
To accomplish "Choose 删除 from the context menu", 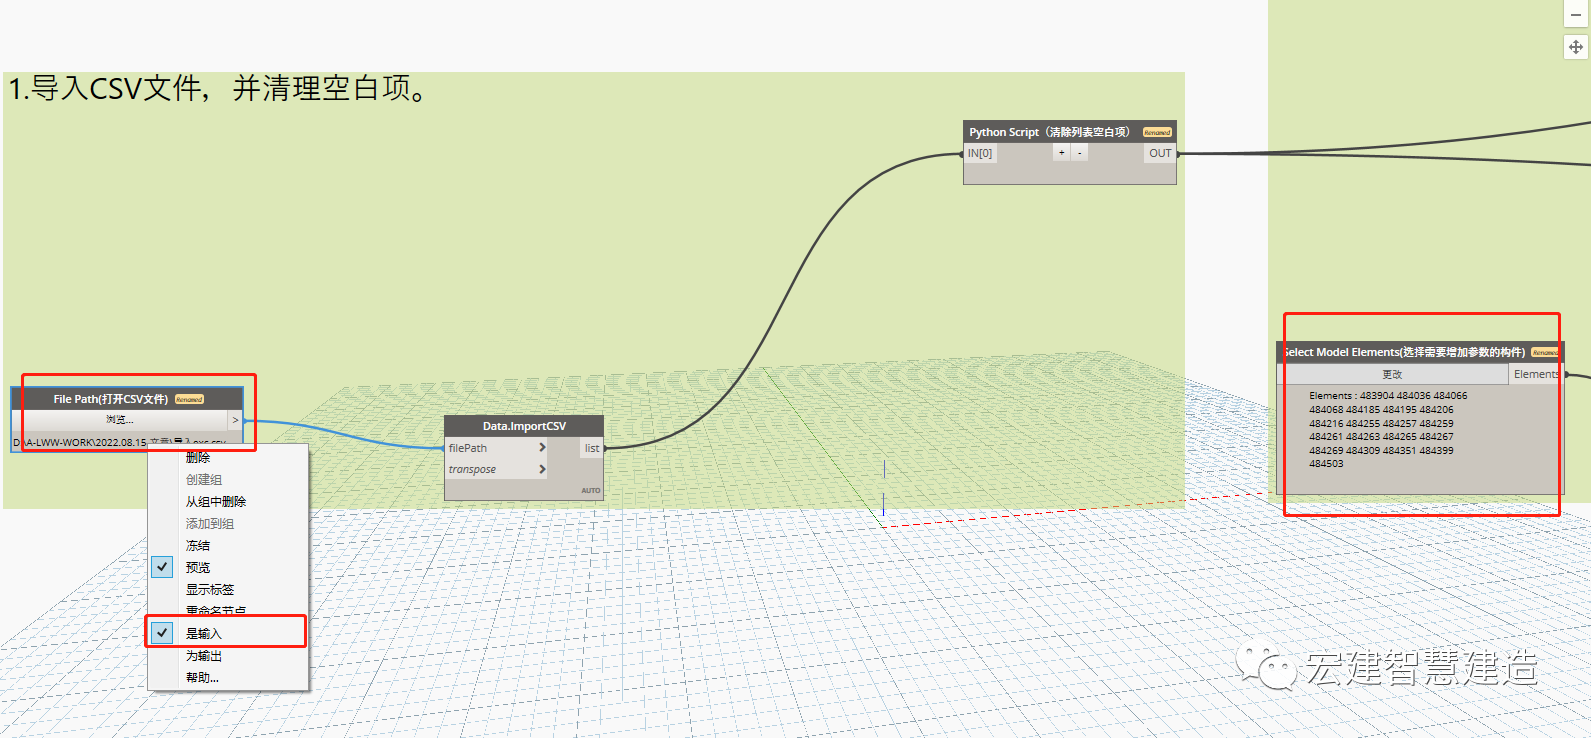I will tap(198, 457).
